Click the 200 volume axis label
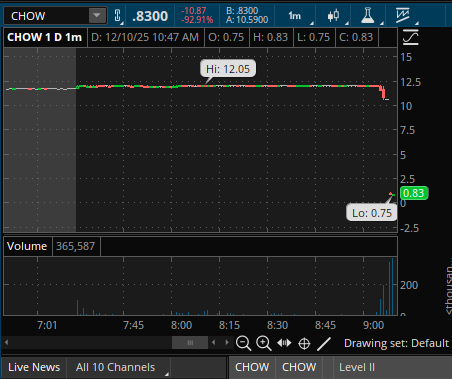The height and width of the screenshot is (379, 452). coord(409,285)
